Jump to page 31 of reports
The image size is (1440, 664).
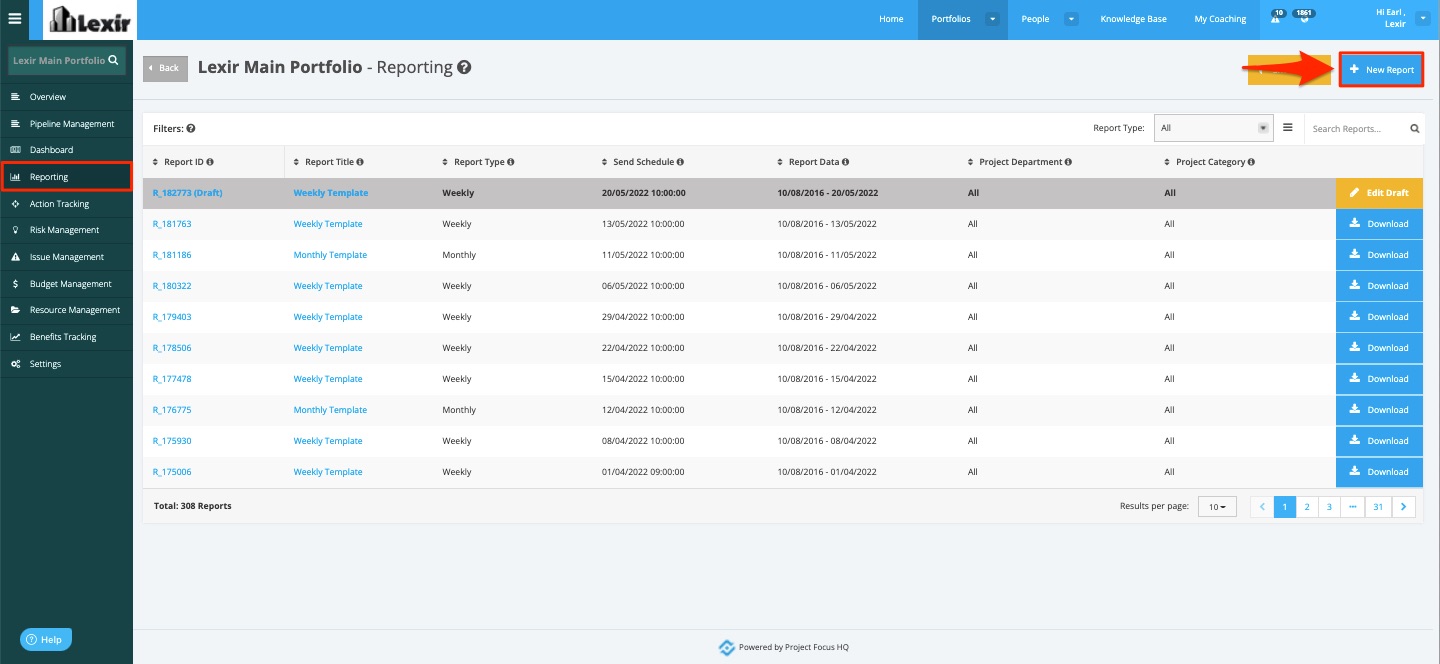(1378, 507)
